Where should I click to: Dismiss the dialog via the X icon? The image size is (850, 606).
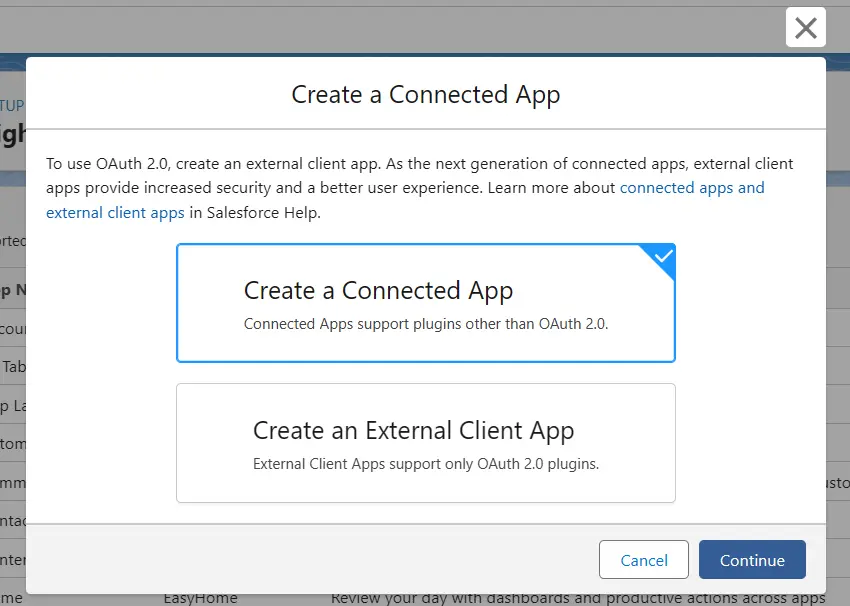pos(806,27)
